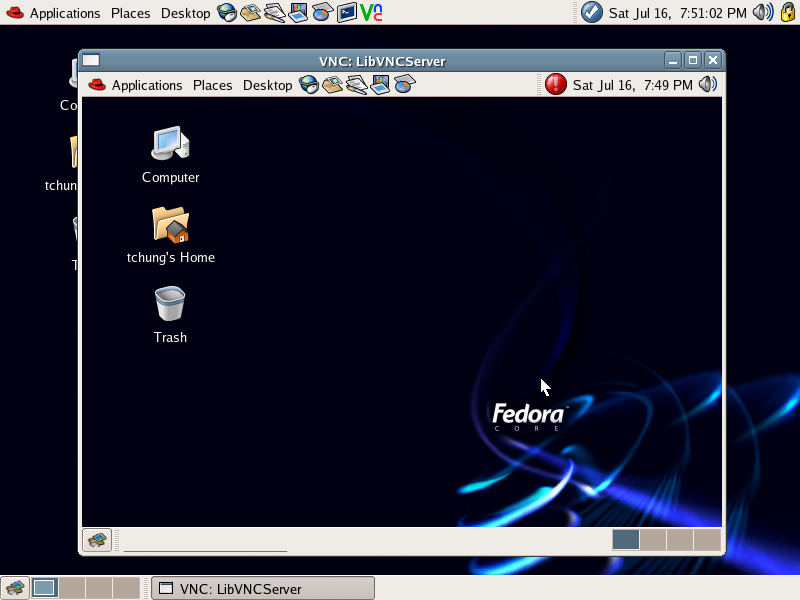Click the clock showing 7:49 PM in VNC
This screenshot has height=600, width=800.
pos(633,85)
